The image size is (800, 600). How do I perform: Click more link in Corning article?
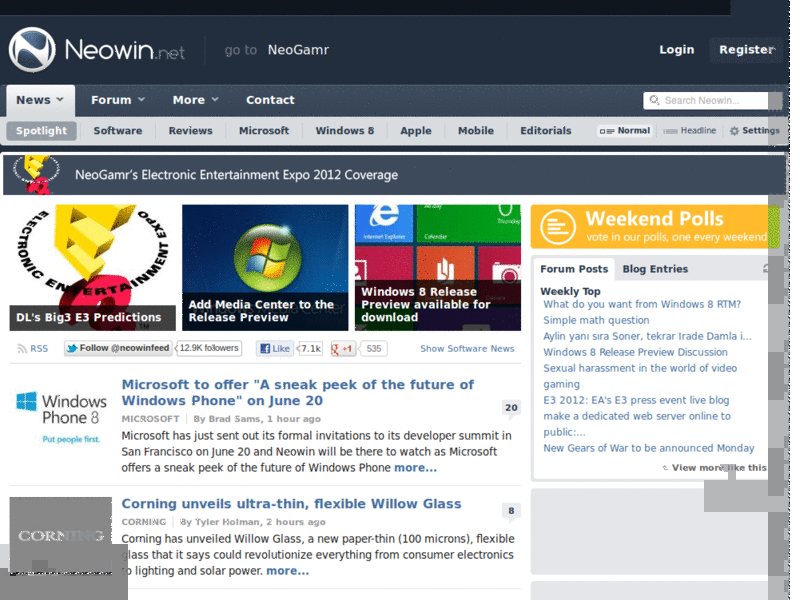[x=287, y=570]
